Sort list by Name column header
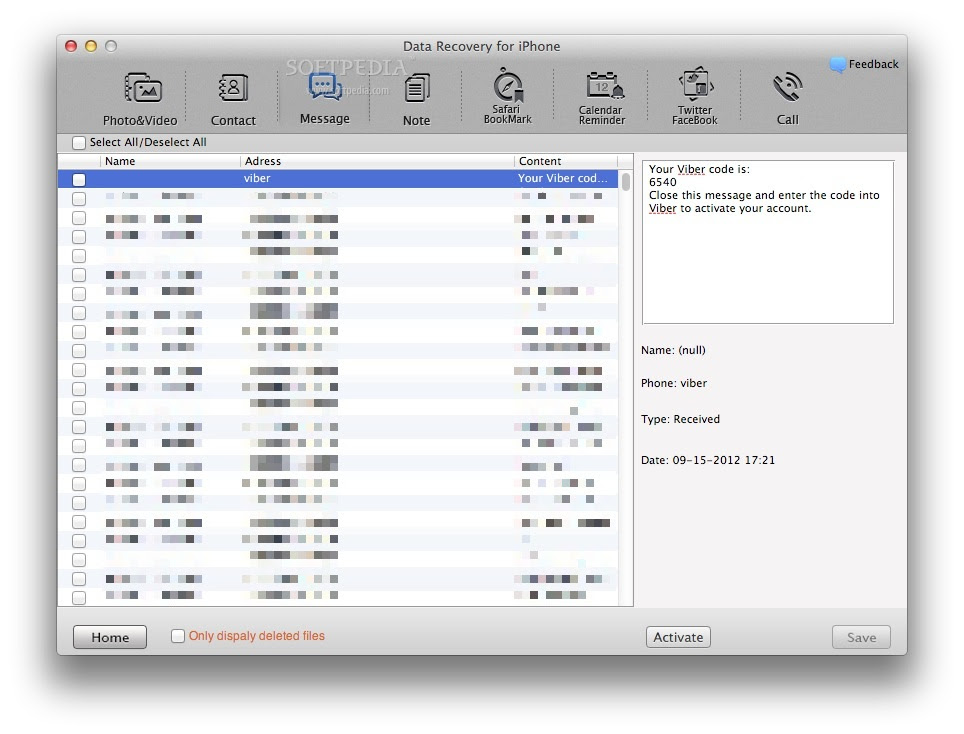This screenshot has height=734, width=964. [170, 161]
